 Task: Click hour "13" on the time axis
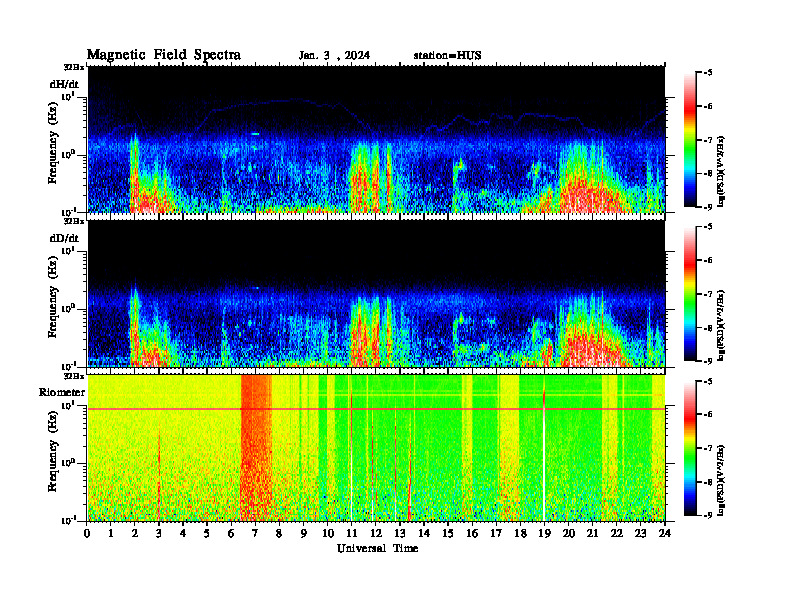coord(400,533)
